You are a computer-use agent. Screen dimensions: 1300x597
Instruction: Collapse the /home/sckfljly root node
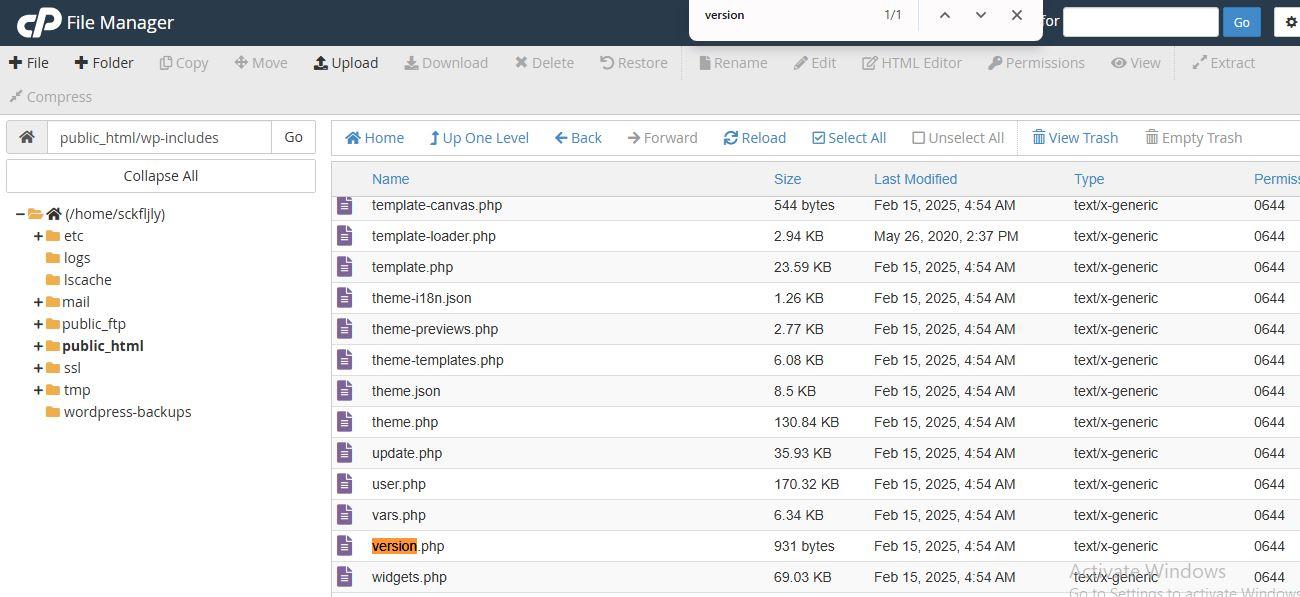(x=20, y=214)
